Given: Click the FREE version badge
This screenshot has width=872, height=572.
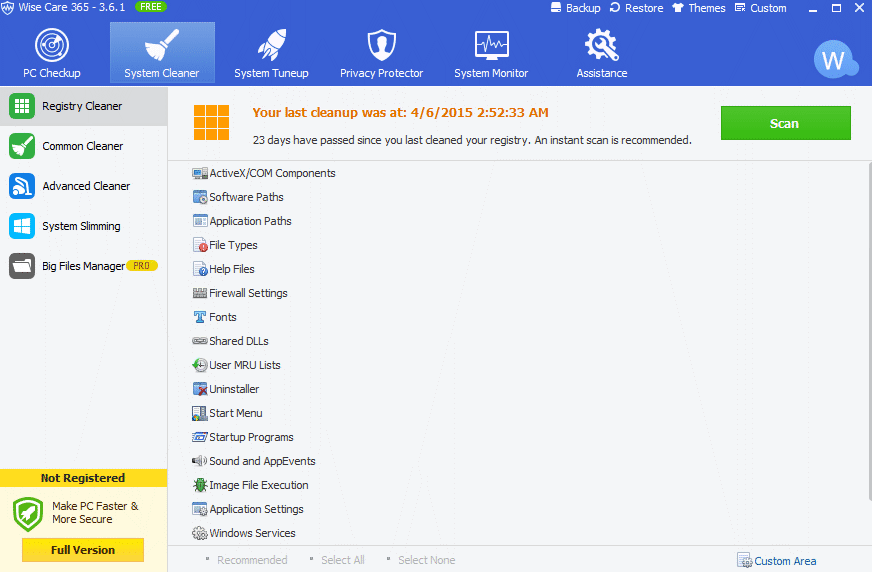Looking at the screenshot, I should click(x=151, y=7).
